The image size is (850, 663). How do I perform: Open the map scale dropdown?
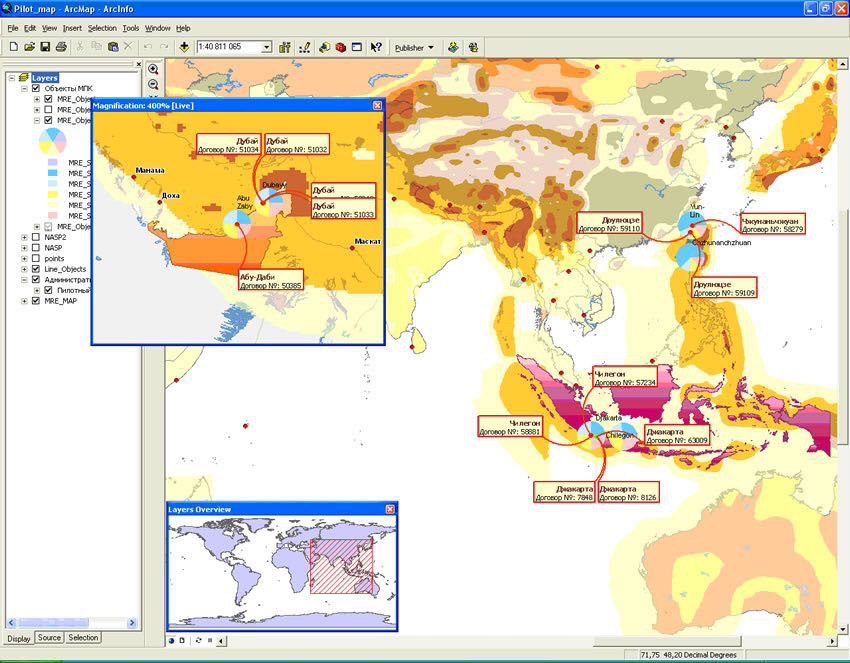coord(266,47)
